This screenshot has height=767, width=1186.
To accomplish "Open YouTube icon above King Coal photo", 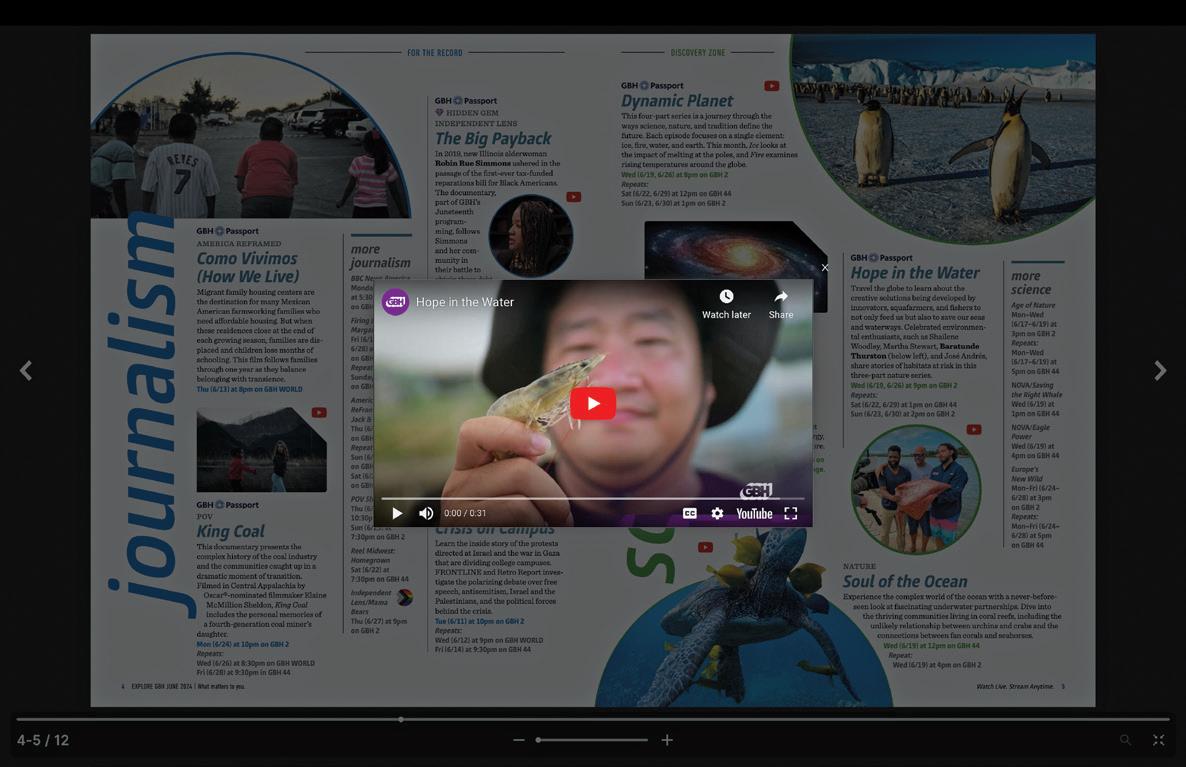I will (x=319, y=413).
